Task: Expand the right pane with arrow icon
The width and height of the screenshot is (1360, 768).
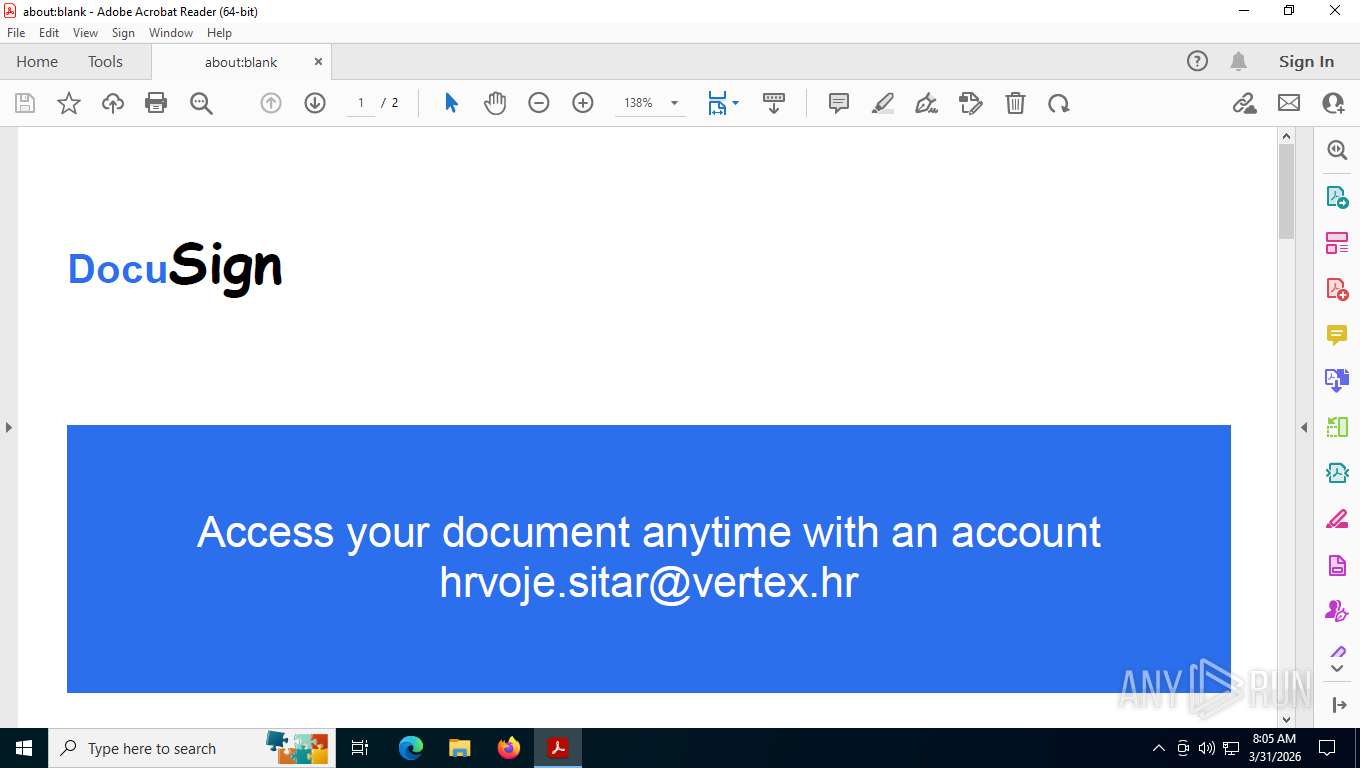Action: point(1340,705)
